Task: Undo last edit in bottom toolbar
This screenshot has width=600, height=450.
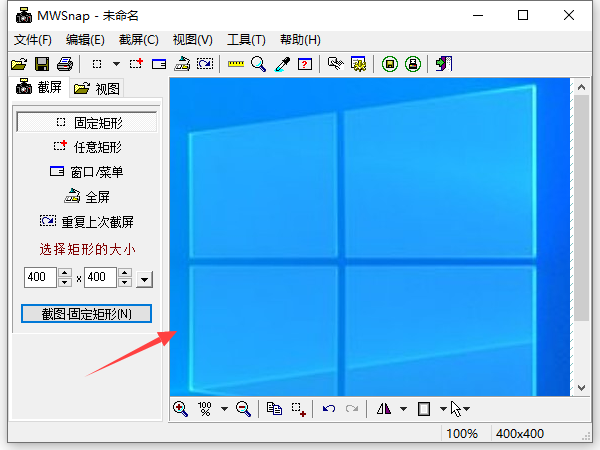Action: (329, 409)
